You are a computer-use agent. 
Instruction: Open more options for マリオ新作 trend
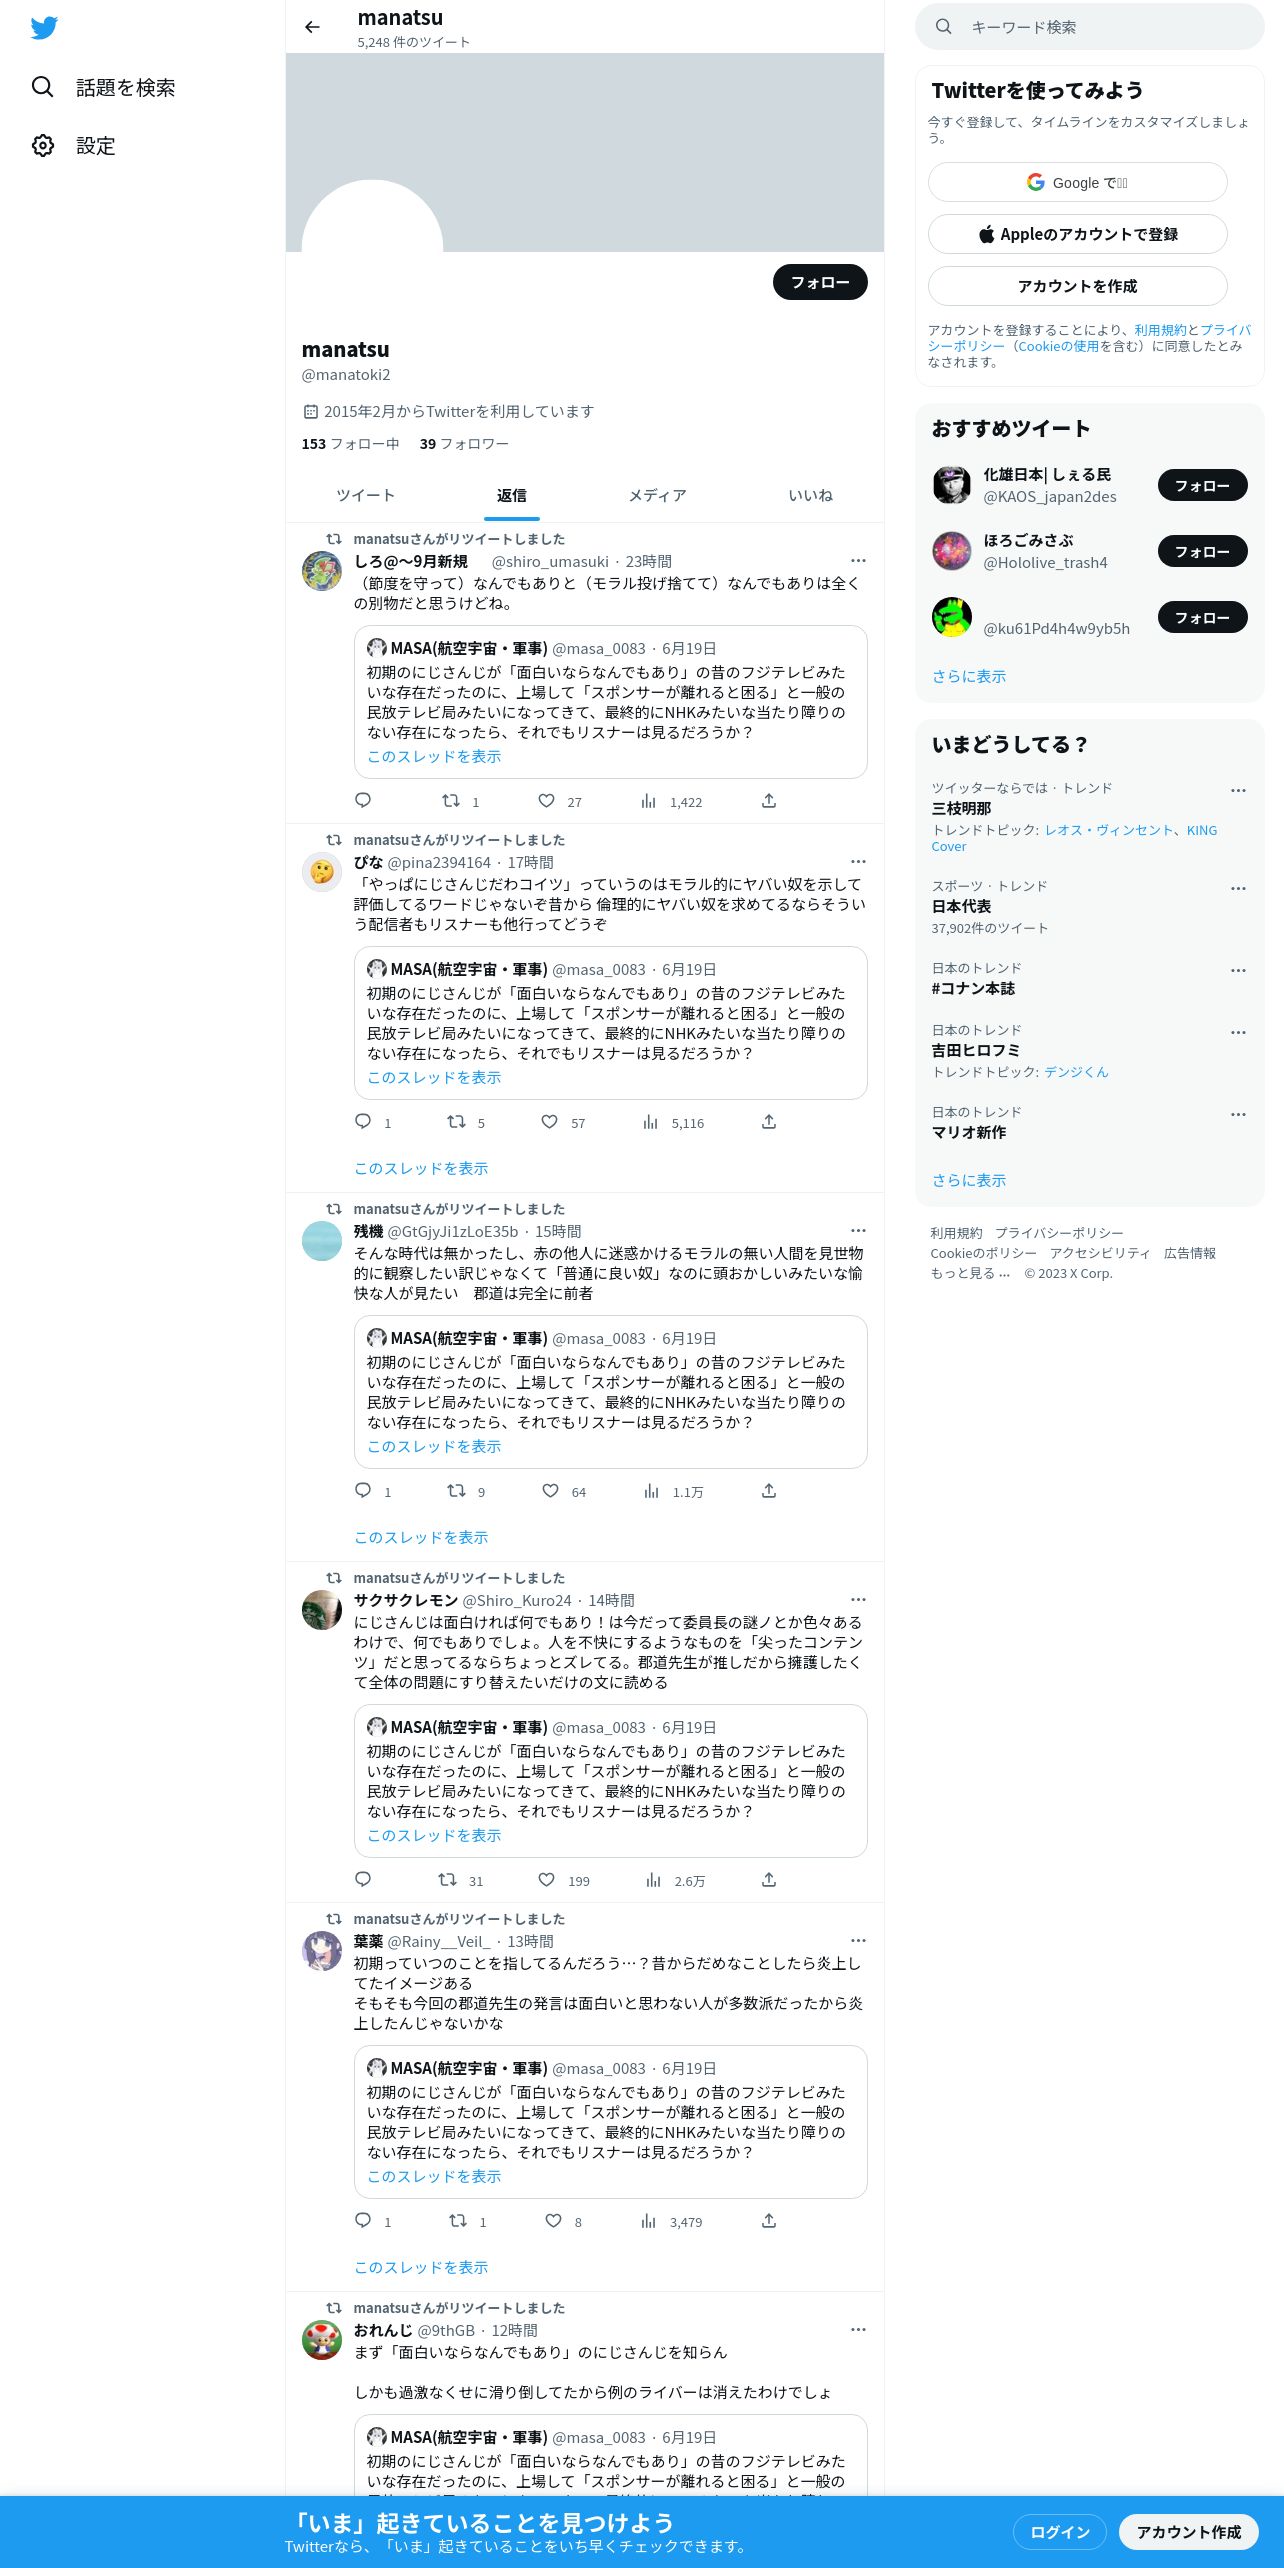point(1238,1114)
